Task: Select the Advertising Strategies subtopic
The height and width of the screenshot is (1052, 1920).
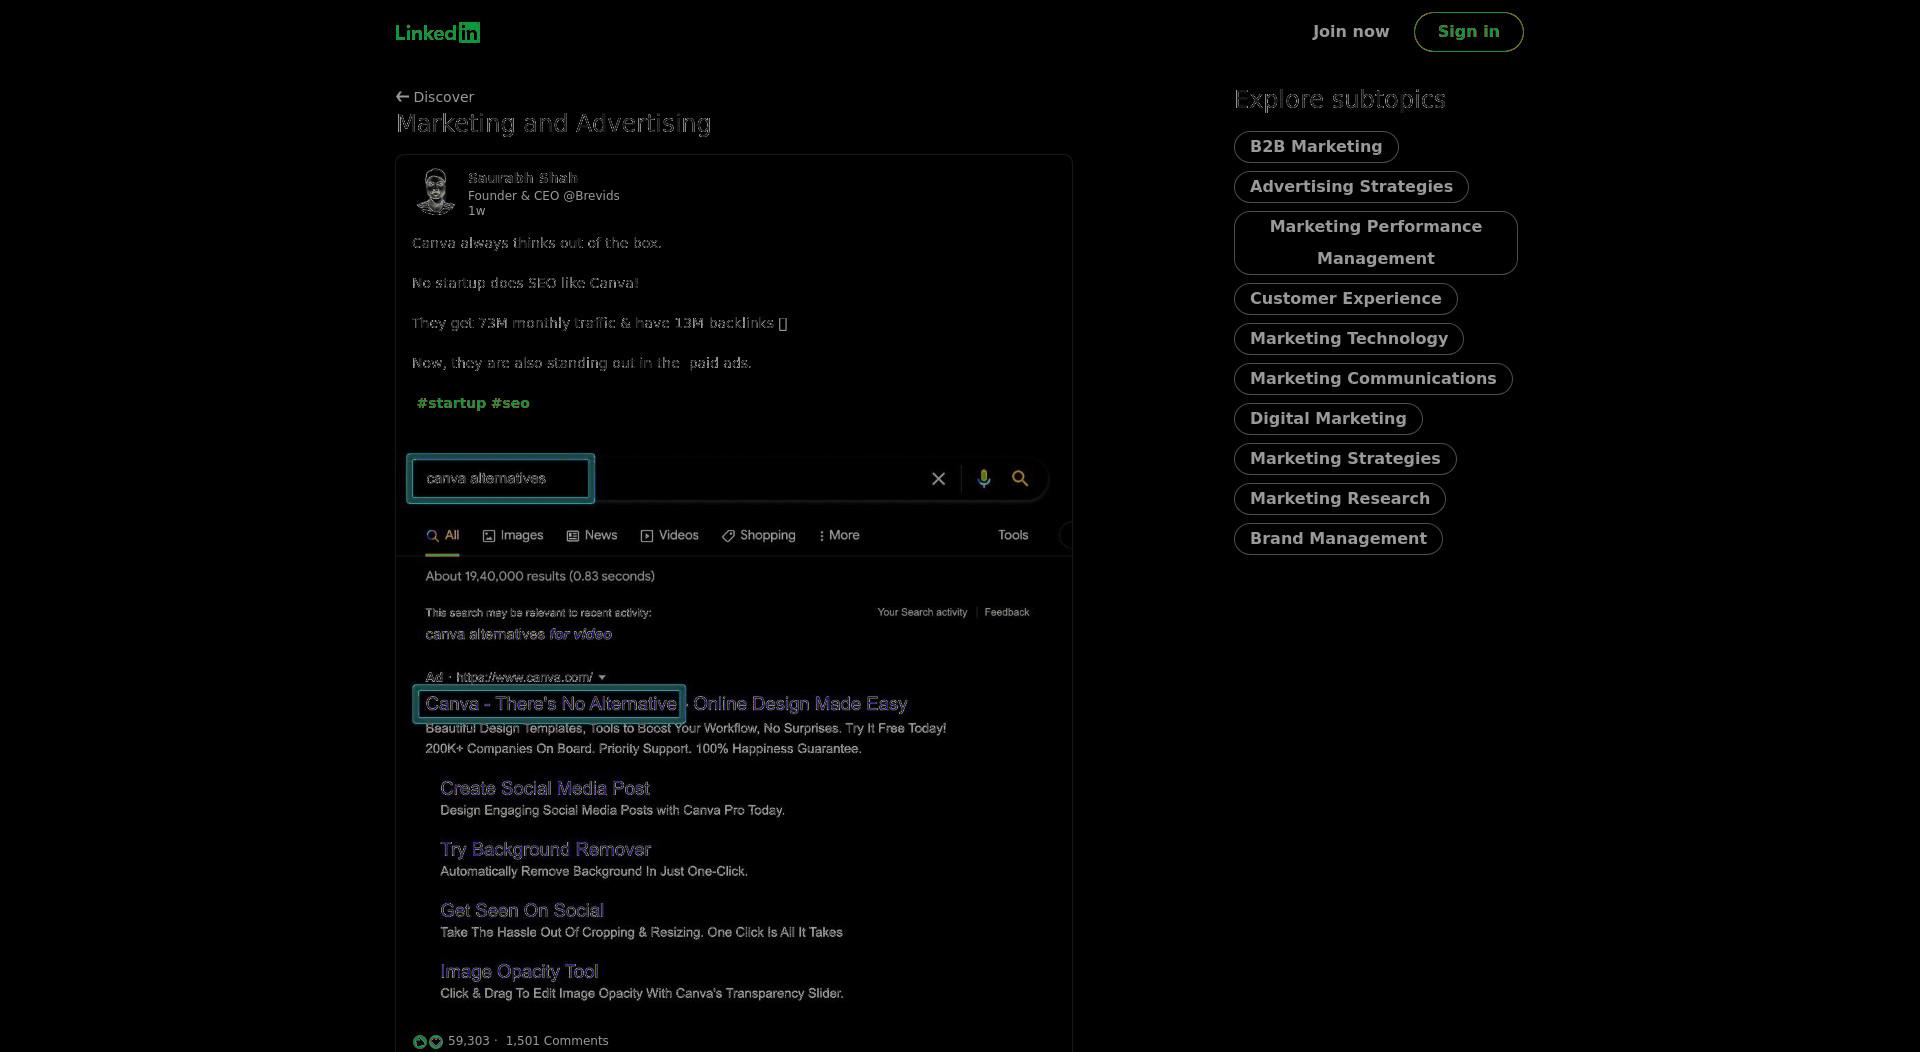Action: [x=1350, y=187]
